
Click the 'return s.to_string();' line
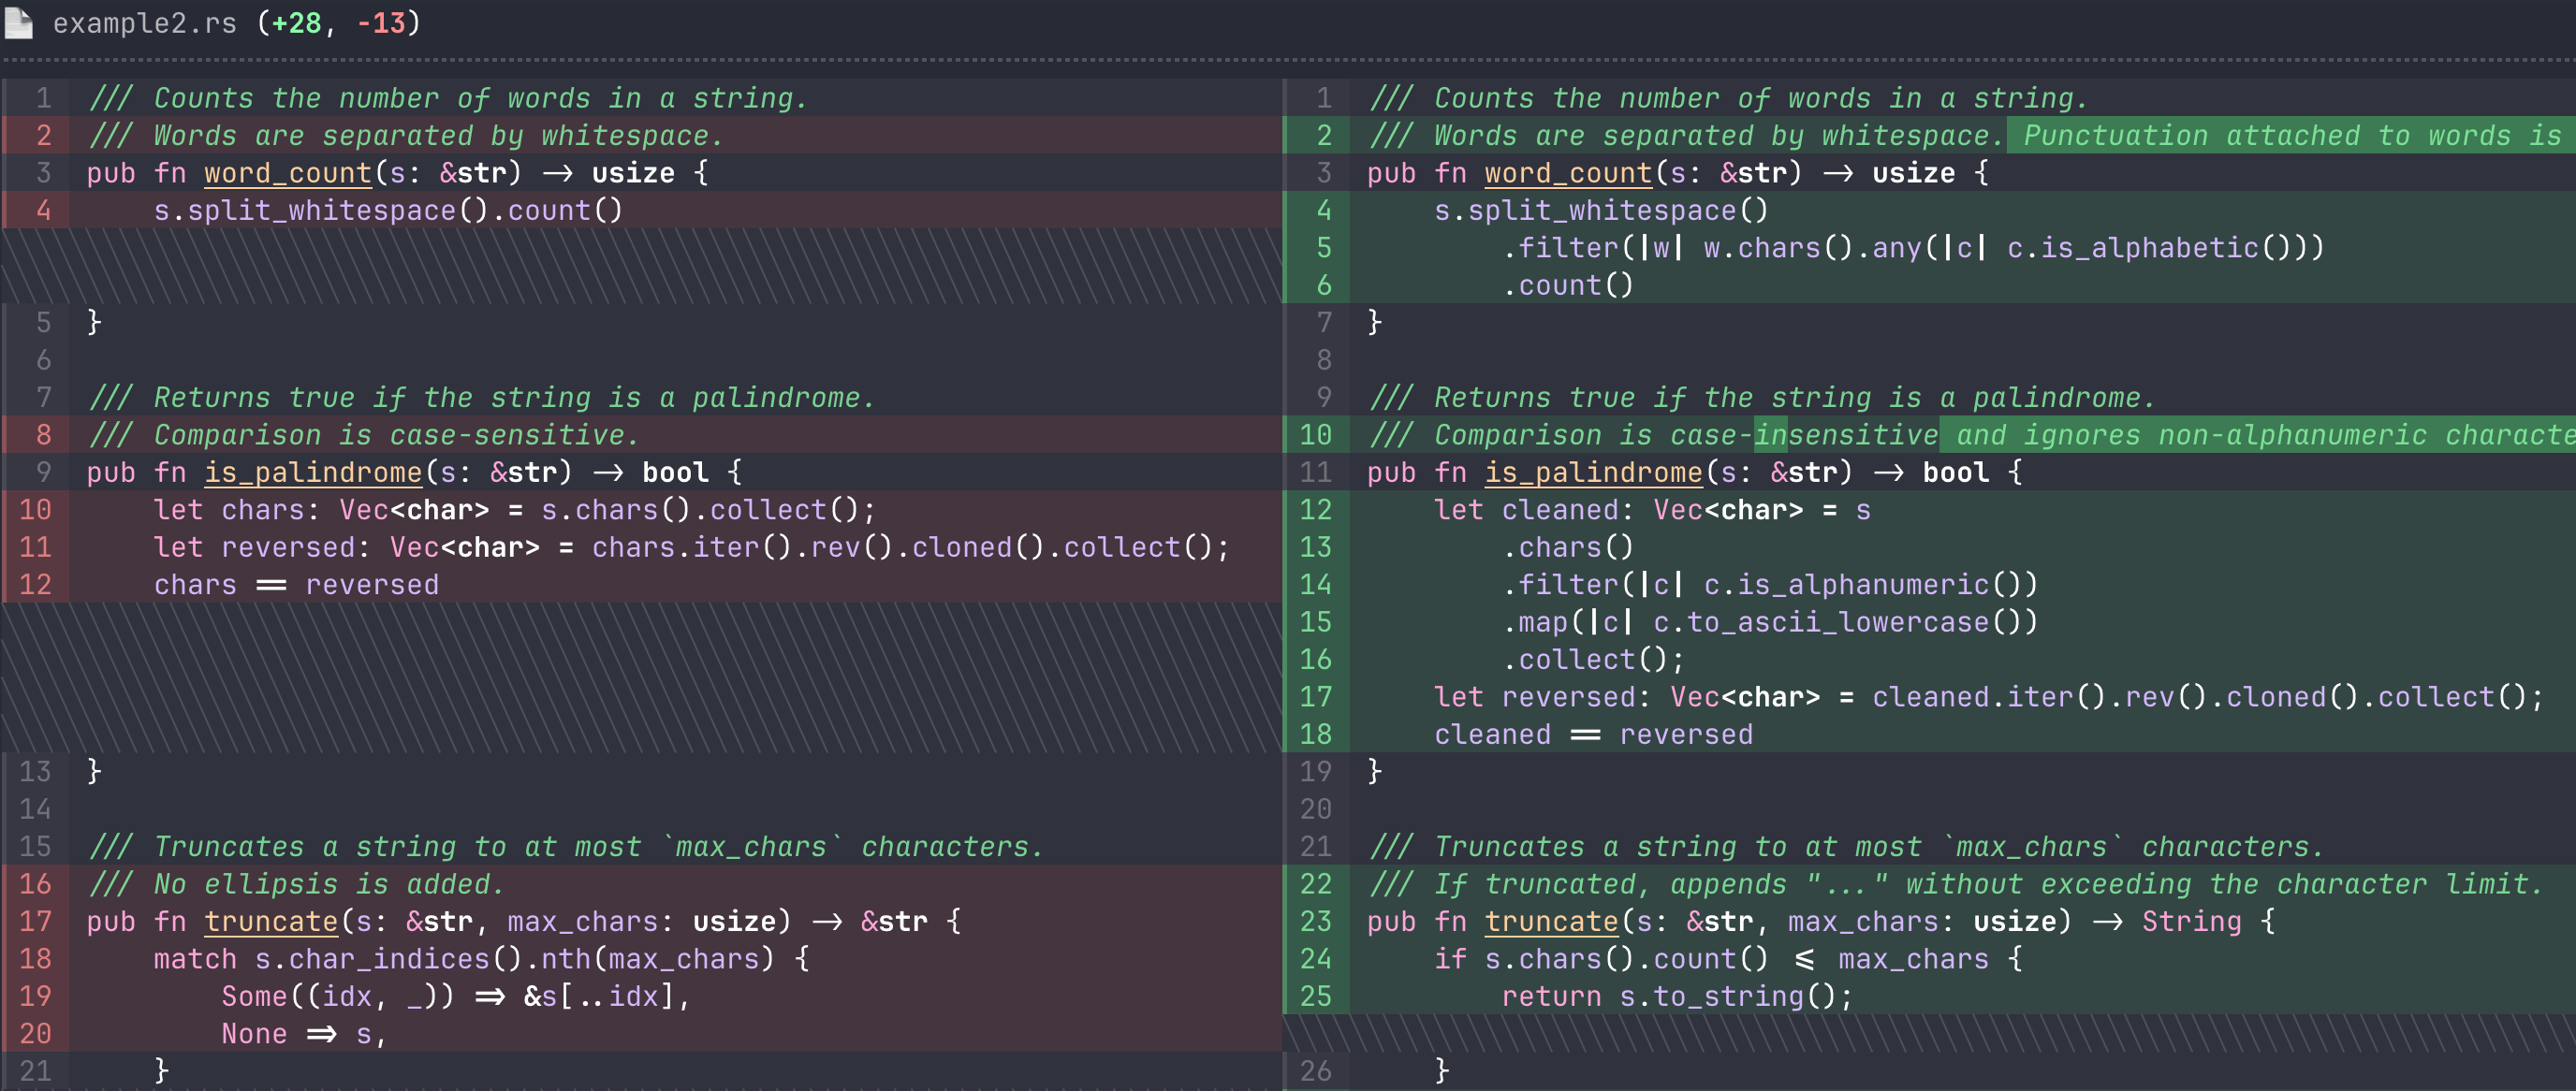1676,996
